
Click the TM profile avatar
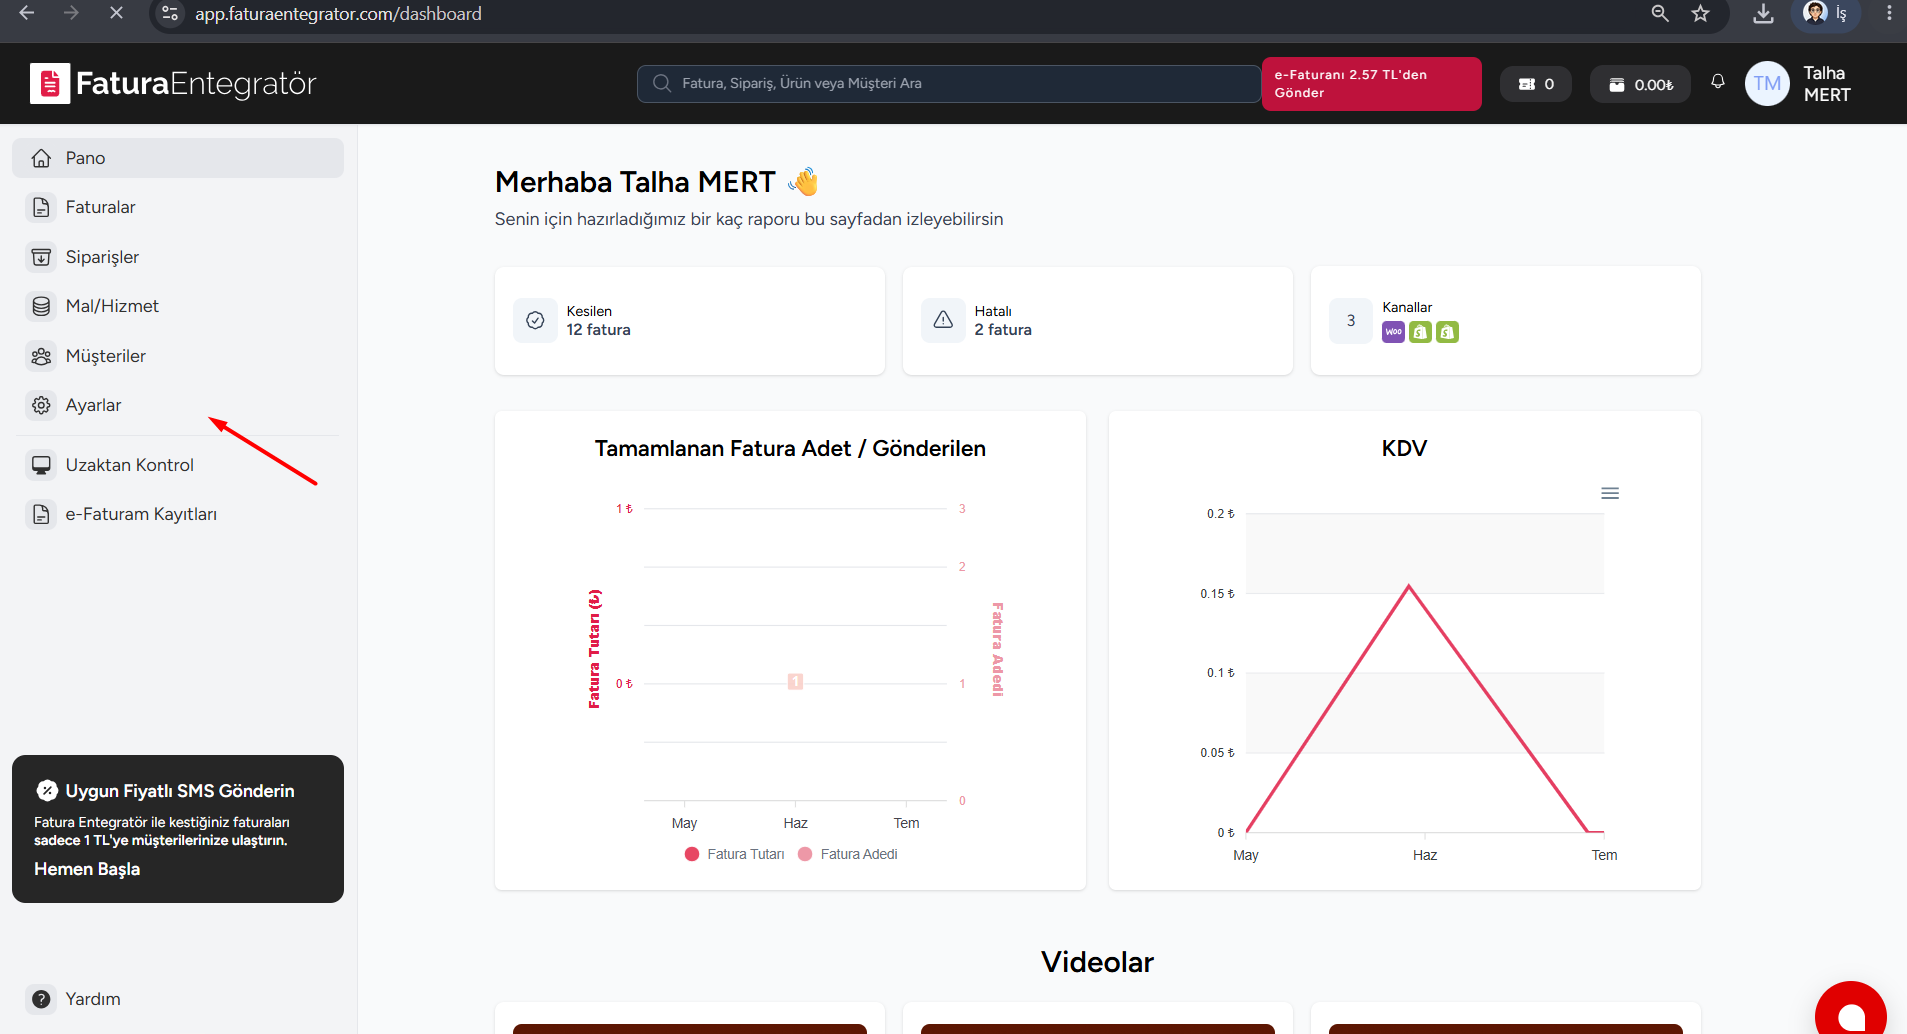pyautogui.click(x=1767, y=84)
